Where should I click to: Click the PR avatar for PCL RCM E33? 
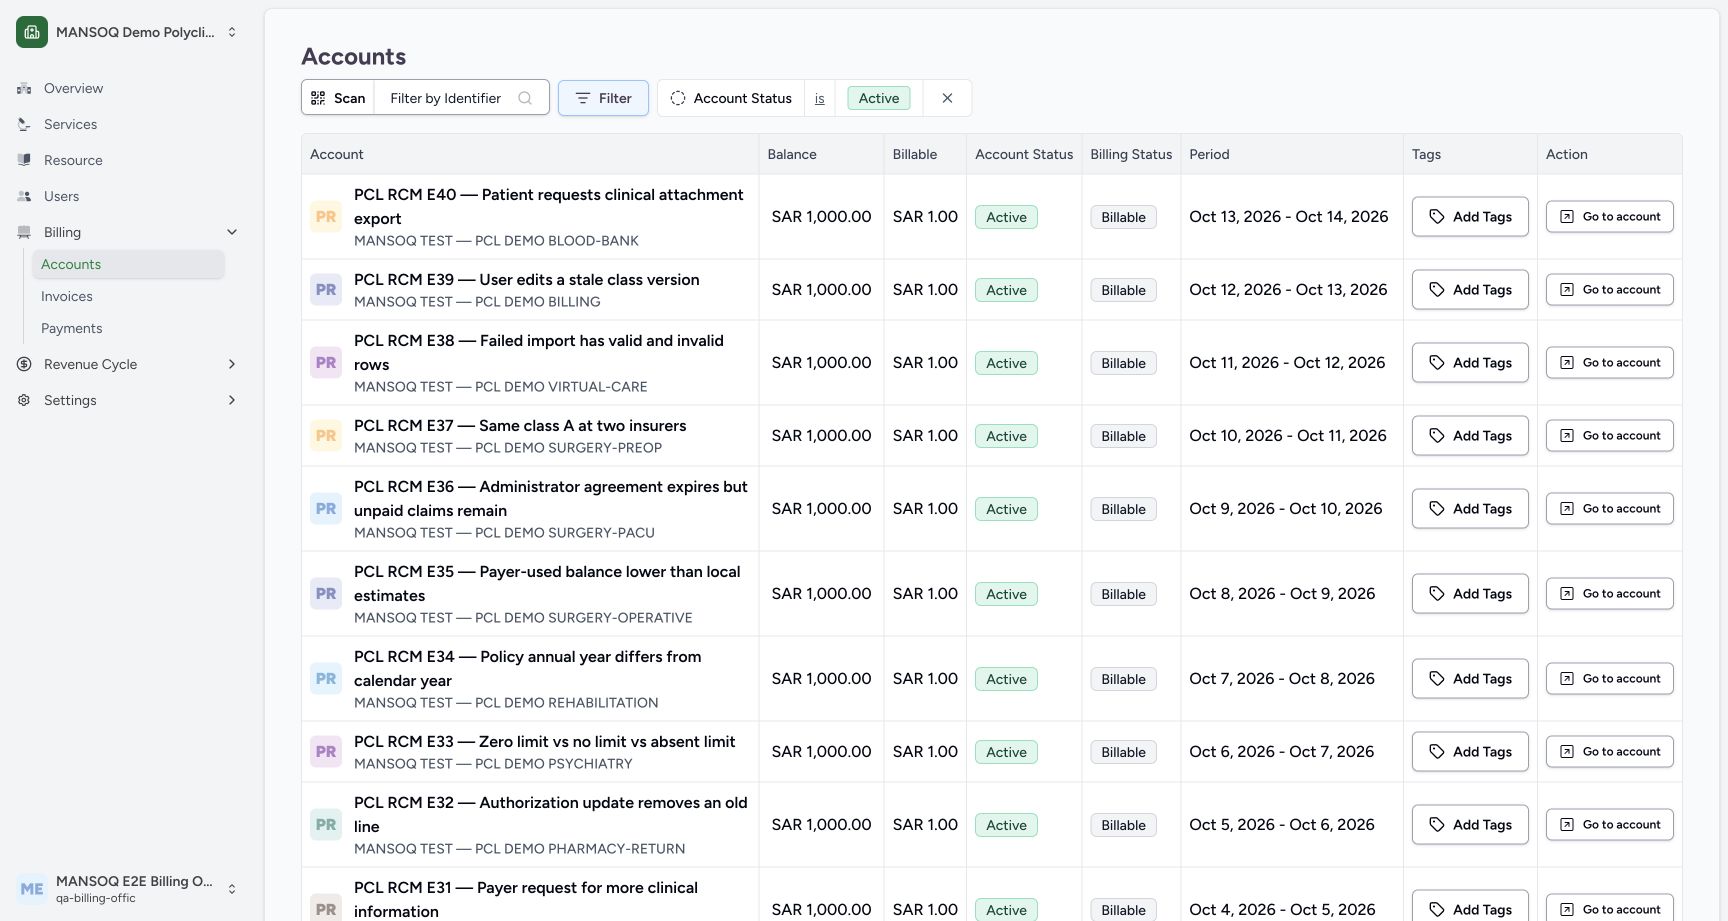click(x=326, y=752)
